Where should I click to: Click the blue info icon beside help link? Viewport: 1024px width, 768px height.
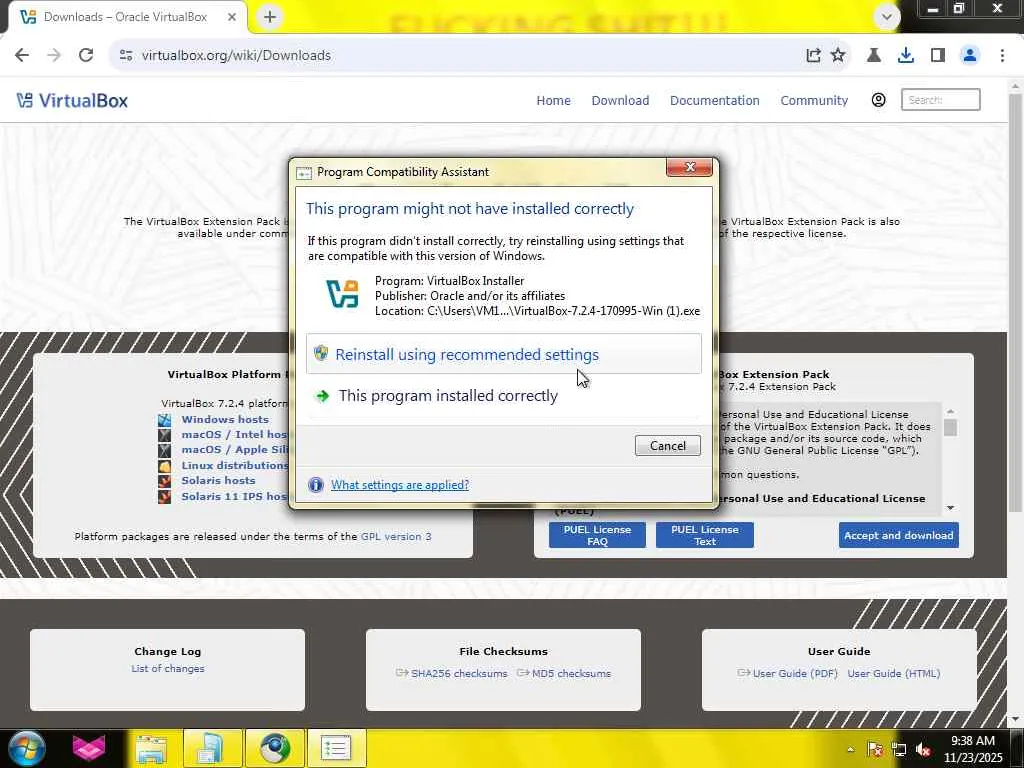click(315, 485)
